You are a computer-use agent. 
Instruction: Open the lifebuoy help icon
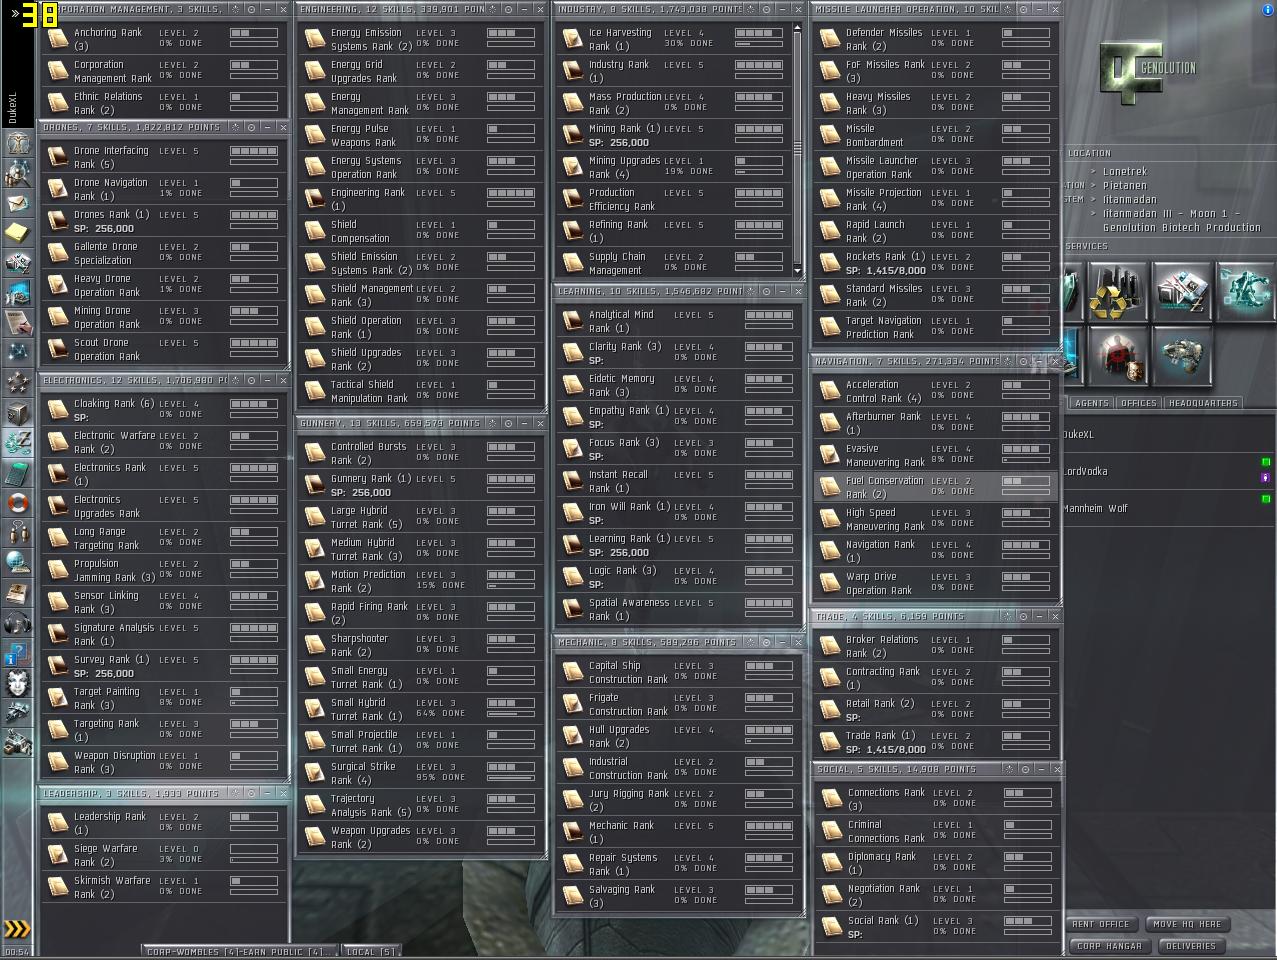(18, 503)
